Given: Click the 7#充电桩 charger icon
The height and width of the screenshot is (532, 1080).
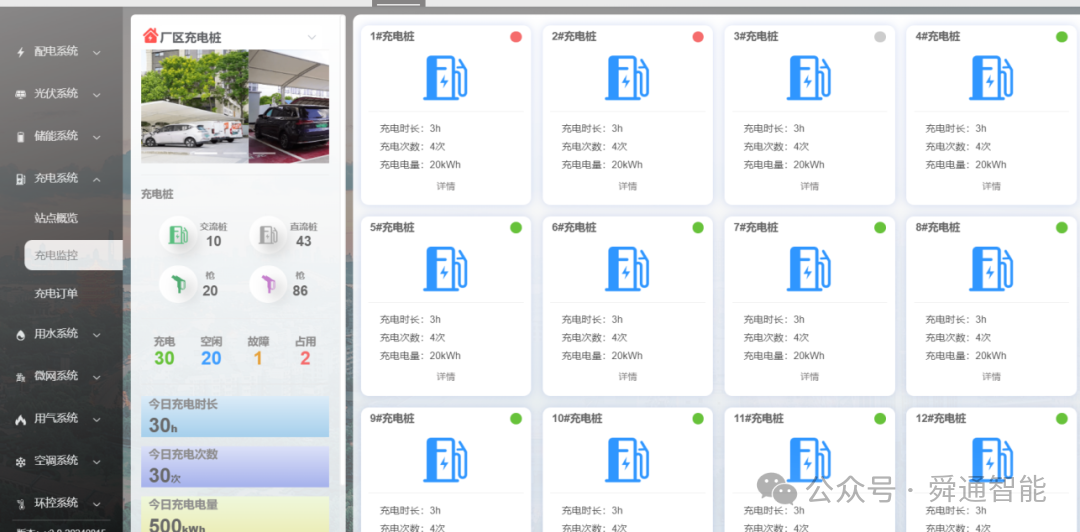Looking at the screenshot, I should 809,269.
